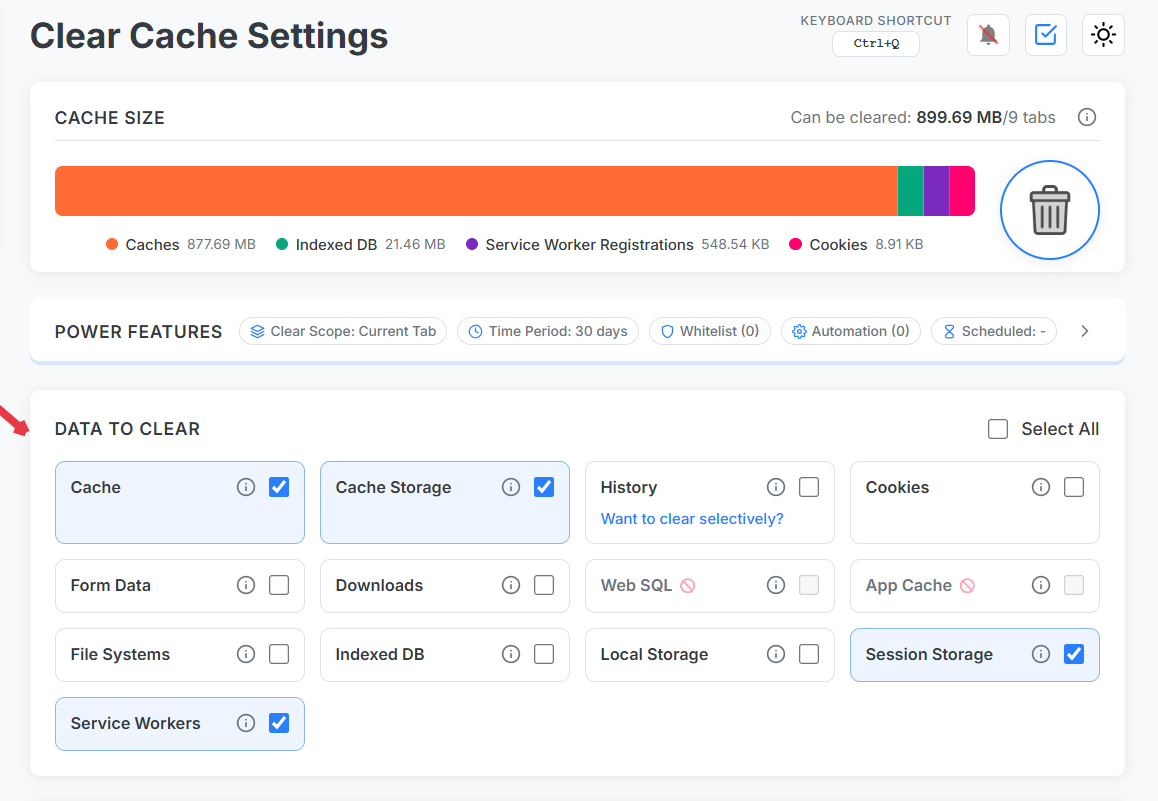The height and width of the screenshot is (801, 1158).
Task: Click the large trash can clear button
Action: (1049, 210)
